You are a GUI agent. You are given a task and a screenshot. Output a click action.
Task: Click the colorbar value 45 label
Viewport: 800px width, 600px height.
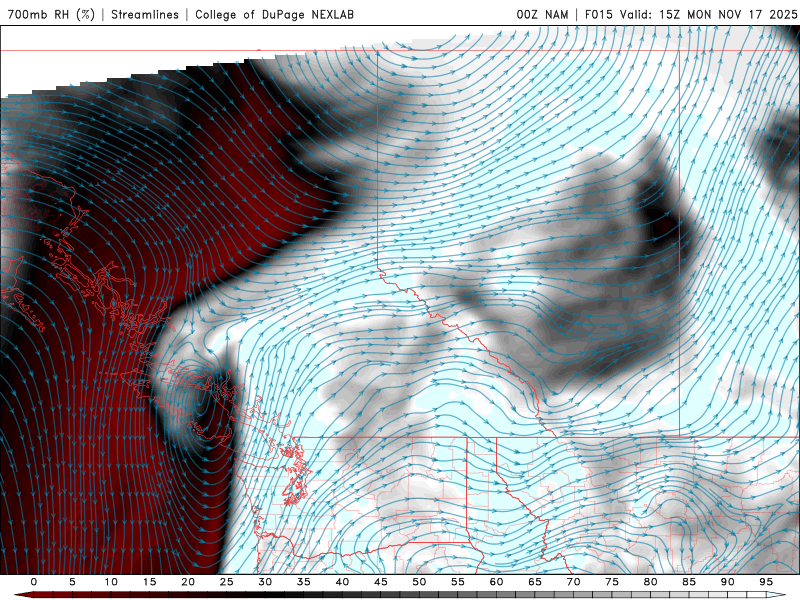point(381,582)
